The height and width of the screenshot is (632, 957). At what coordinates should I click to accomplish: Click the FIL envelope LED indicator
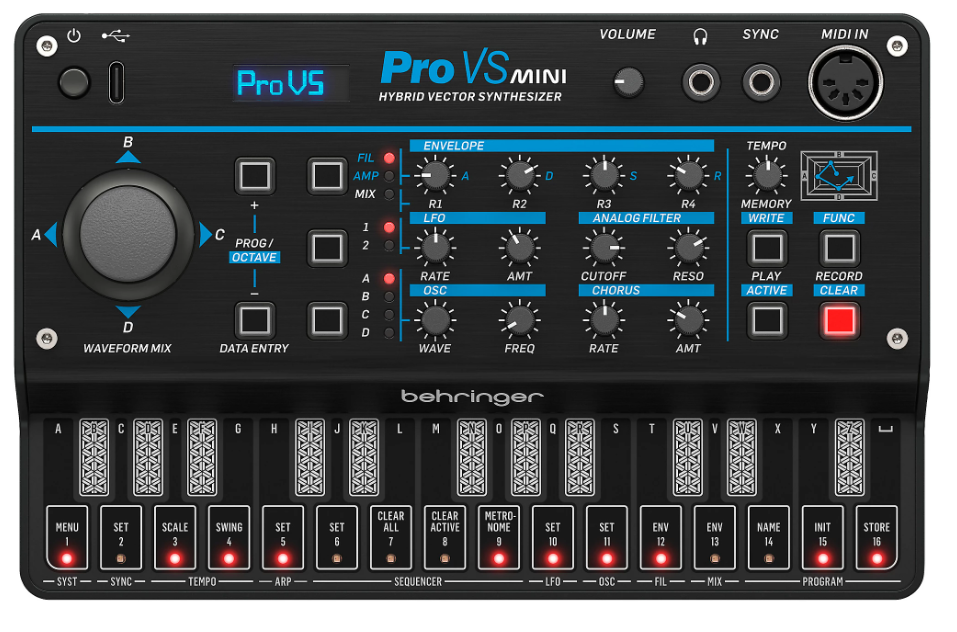click(389, 158)
